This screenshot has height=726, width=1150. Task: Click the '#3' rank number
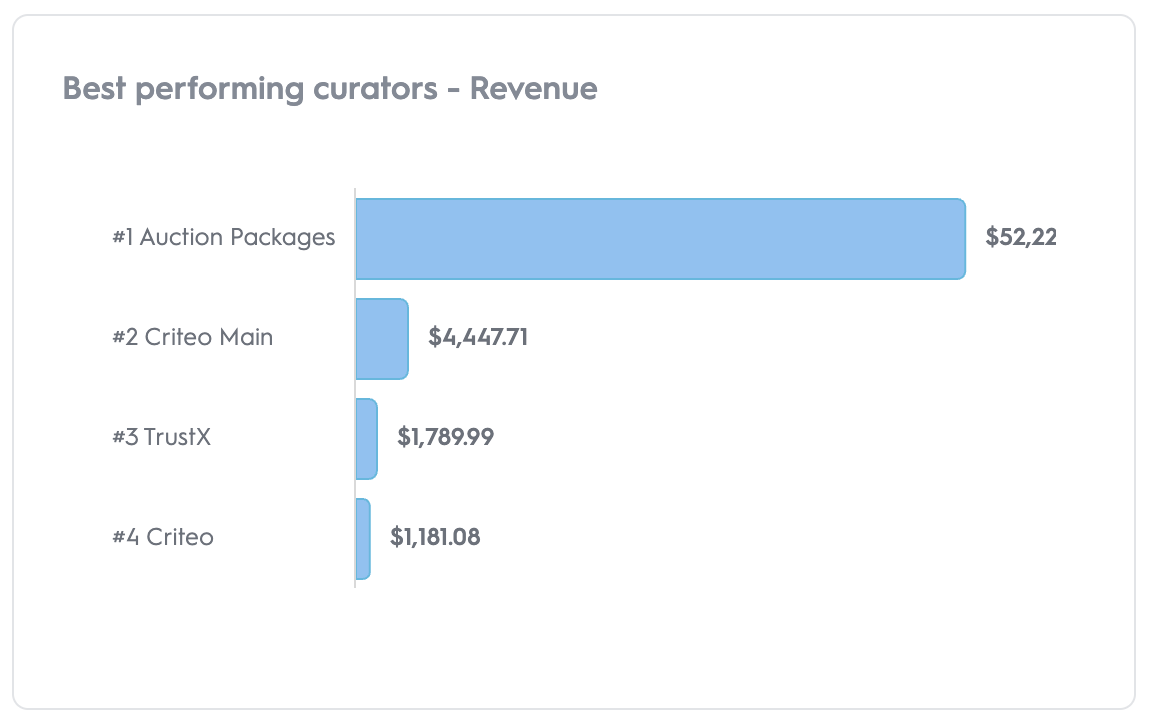pyautogui.click(x=125, y=437)
